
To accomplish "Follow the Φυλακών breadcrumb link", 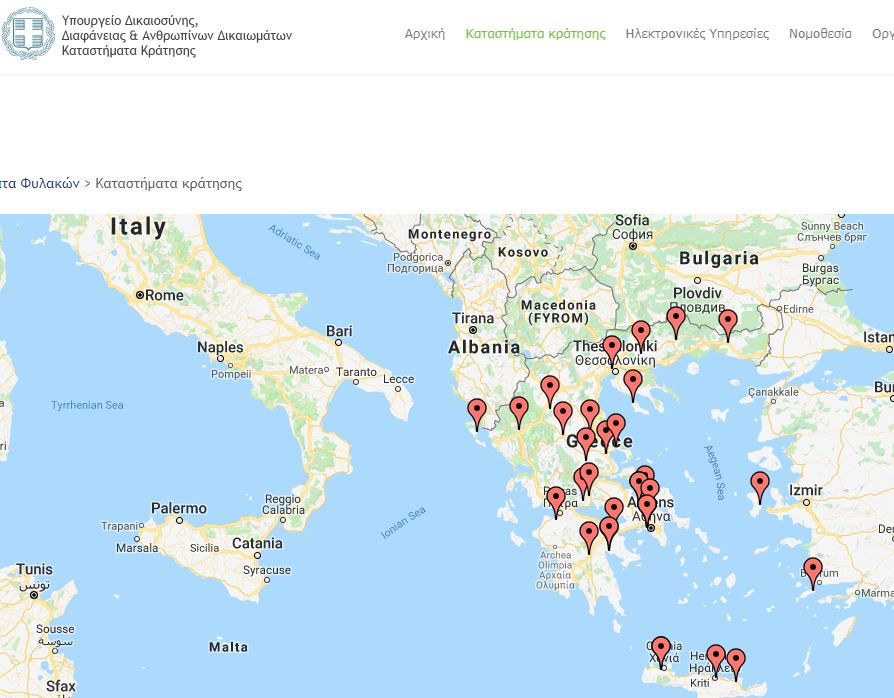I will click(x=40, y=183).
